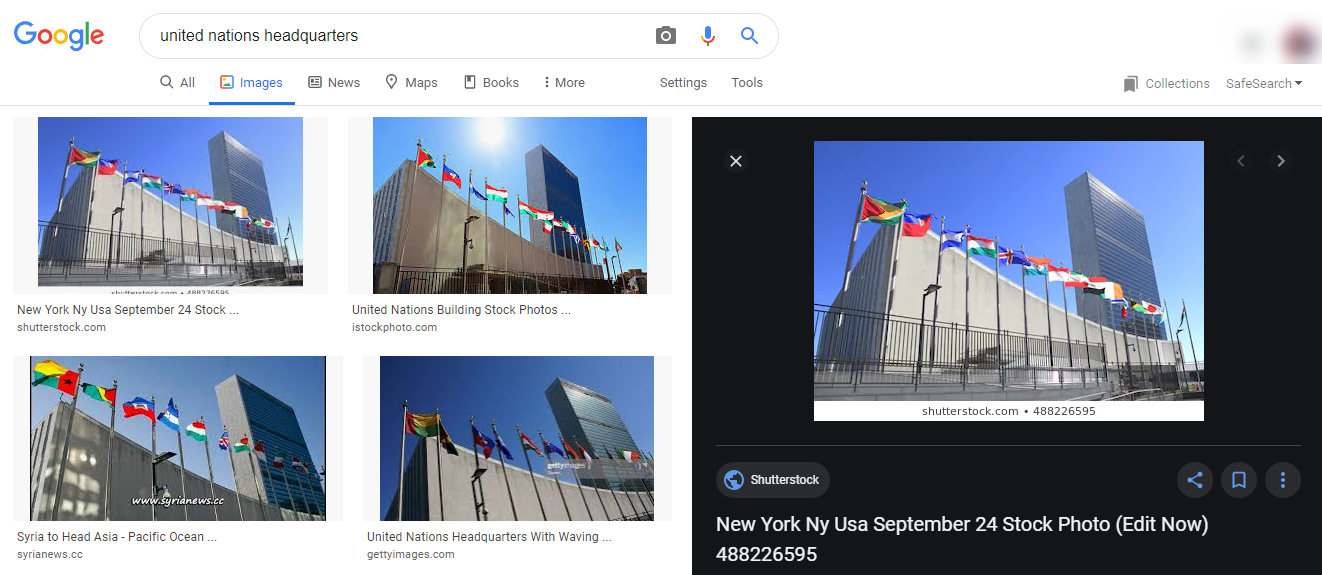The width and height of the screenshot is (1322, 575).
Task: Expand the SafeSearch dropdown
Action: (x=1264, y=84)
